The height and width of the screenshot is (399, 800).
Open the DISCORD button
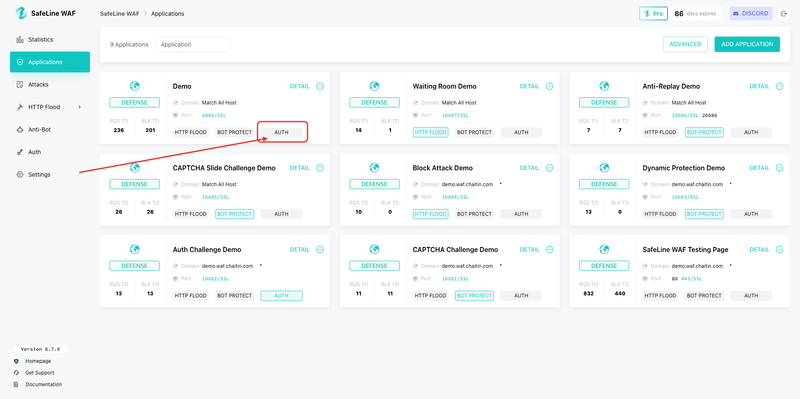[x=751, y=14]
